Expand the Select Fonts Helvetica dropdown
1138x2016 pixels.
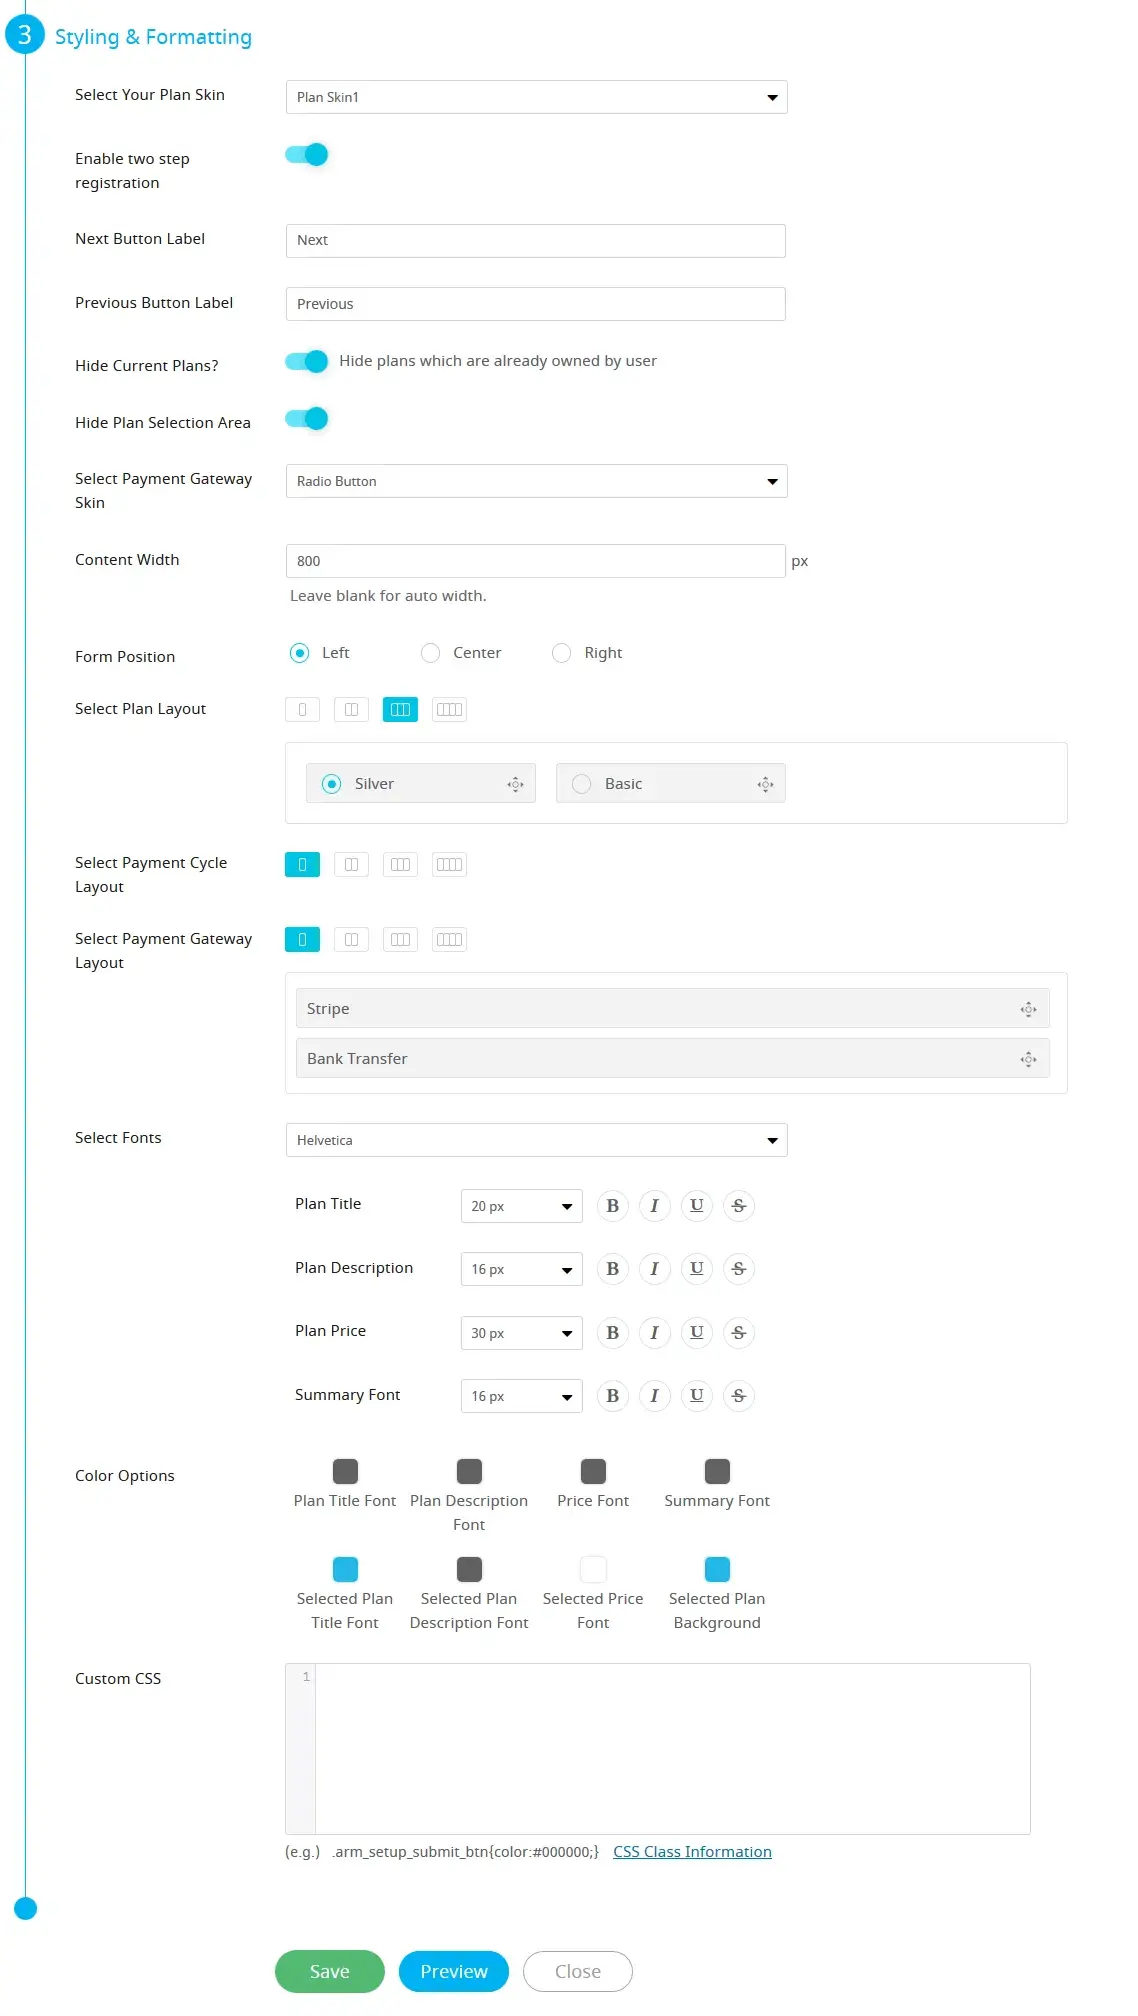pyautogui.click(x=536, y=1140)
